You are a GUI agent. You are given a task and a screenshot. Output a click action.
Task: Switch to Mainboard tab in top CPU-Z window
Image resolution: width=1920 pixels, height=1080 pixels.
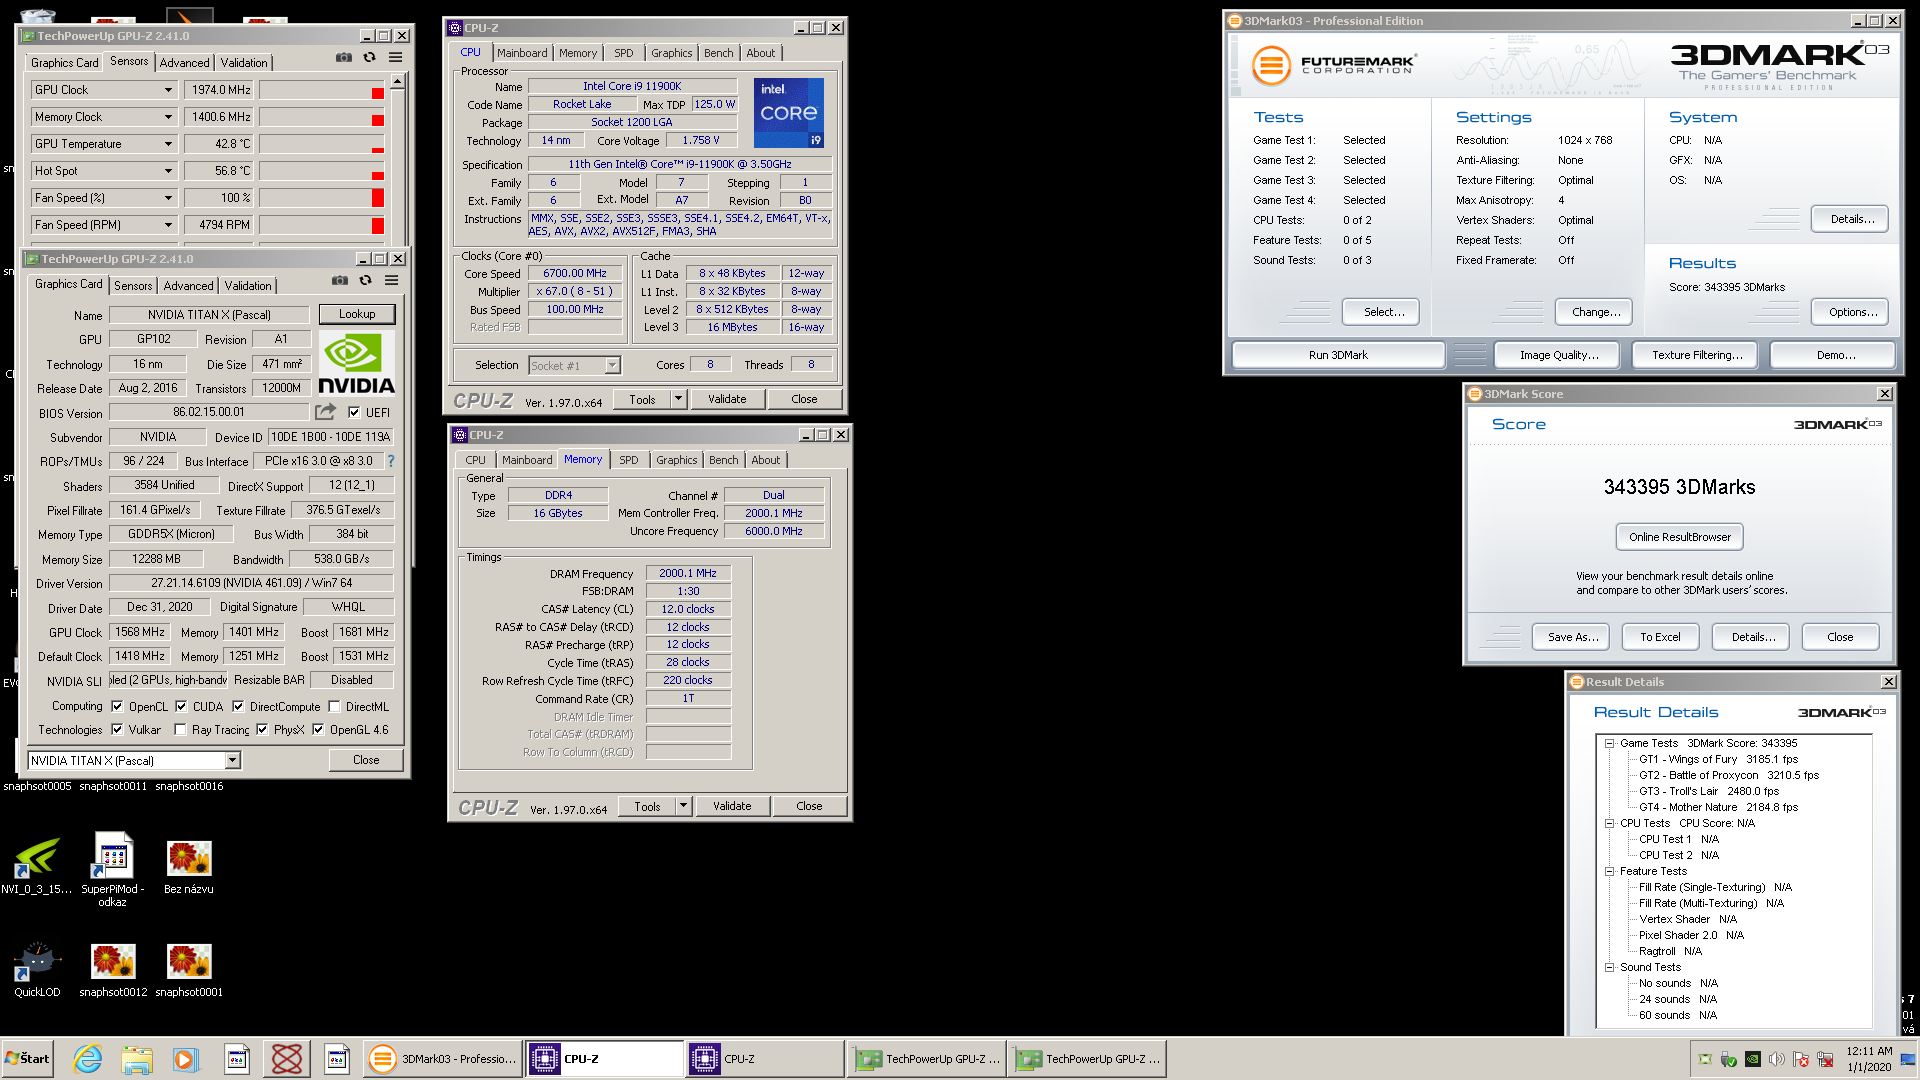[522, 53]
